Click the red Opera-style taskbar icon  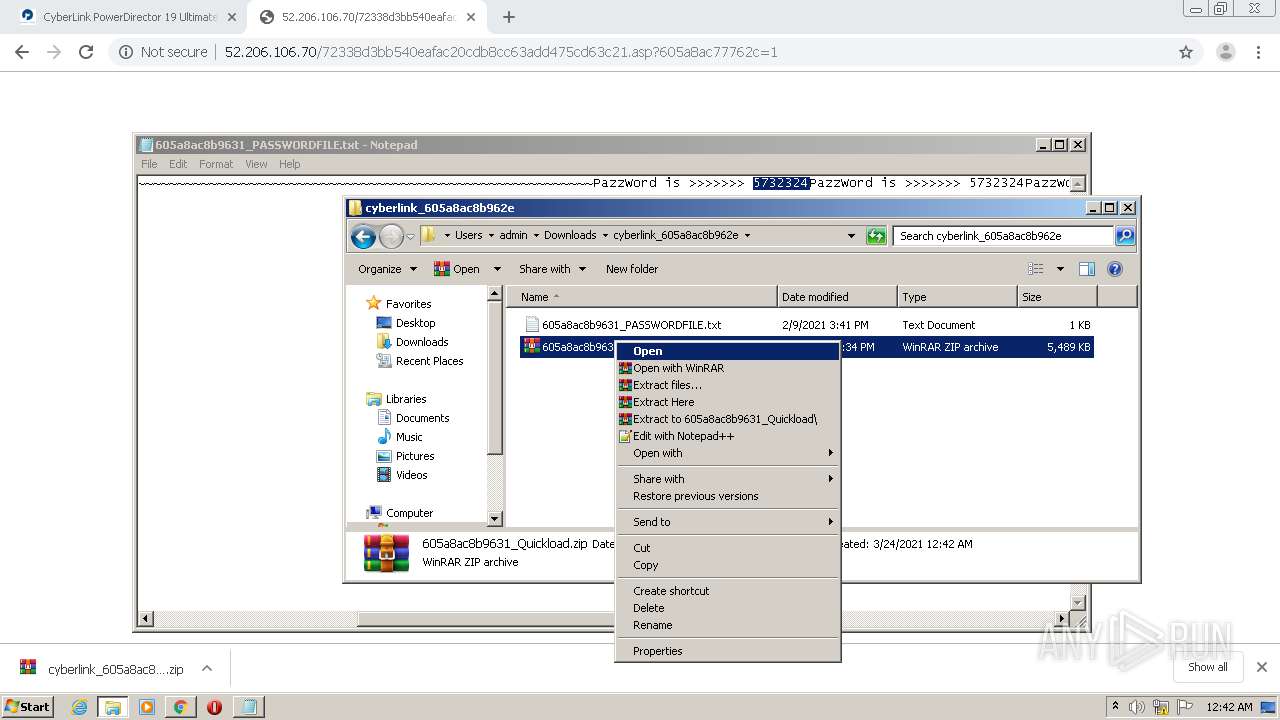(214, 707)
